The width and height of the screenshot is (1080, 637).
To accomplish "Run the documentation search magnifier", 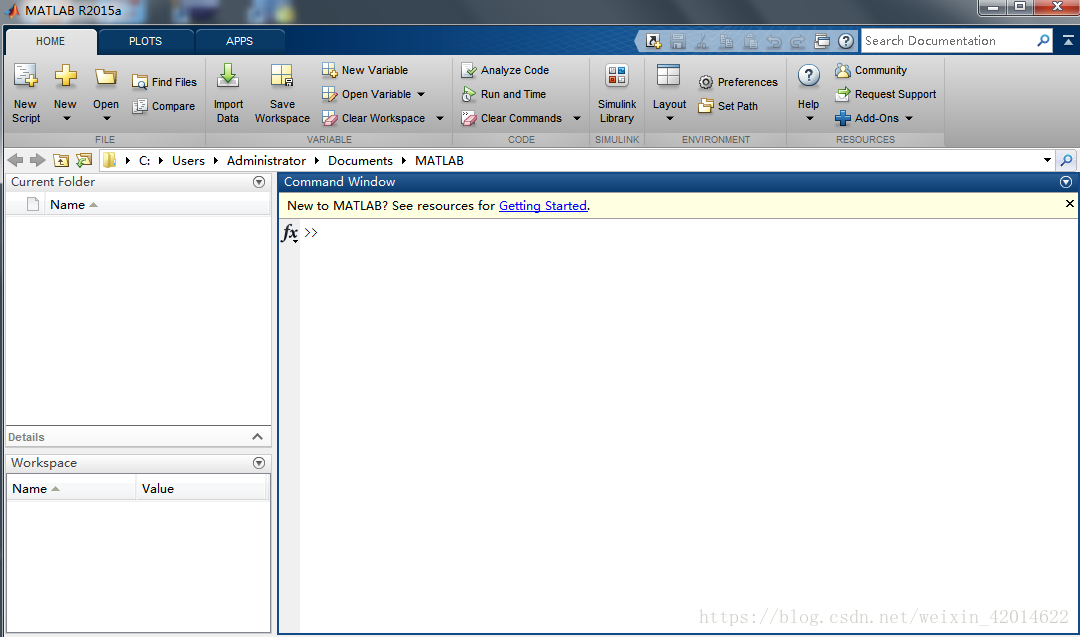I will click(x=1043, y=41).
